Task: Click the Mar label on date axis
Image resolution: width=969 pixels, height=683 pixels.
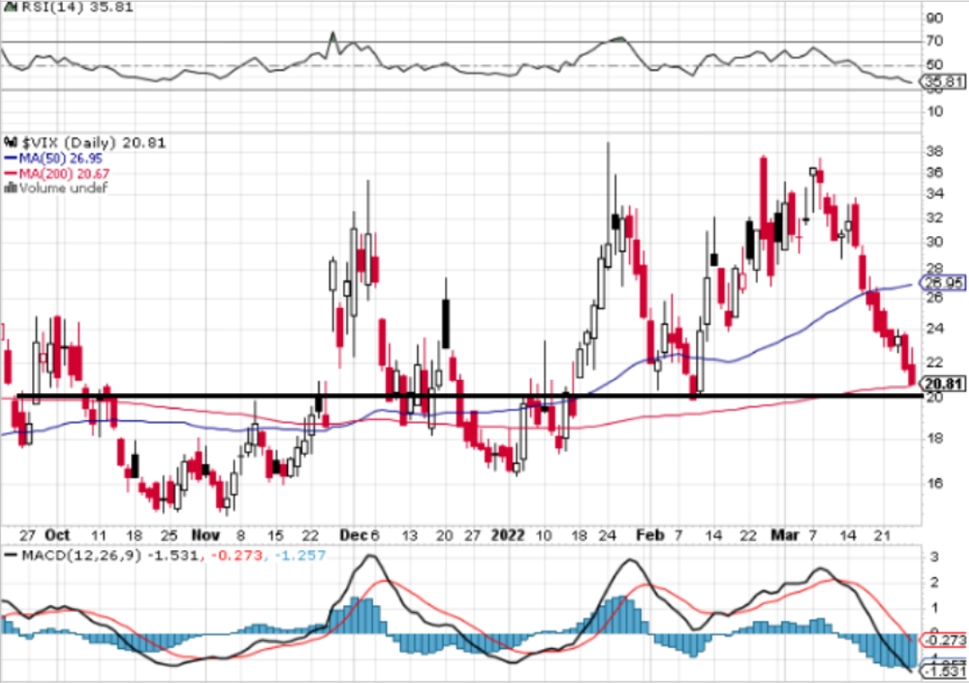Action: pos(785,535)
